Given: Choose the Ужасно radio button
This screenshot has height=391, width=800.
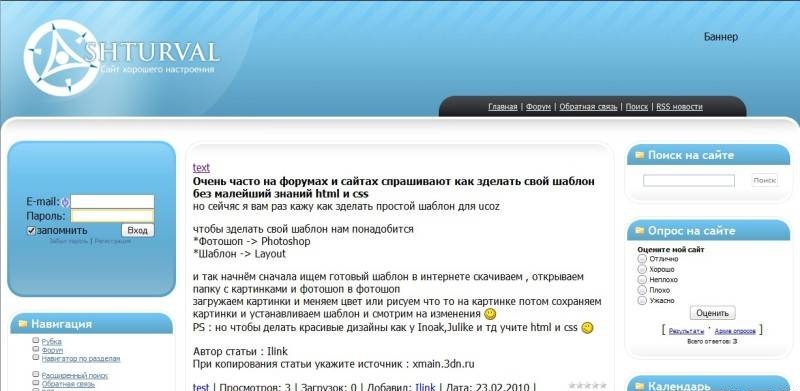Looking at the screenshot, I should pyautogui.click(x=642, y=300).
